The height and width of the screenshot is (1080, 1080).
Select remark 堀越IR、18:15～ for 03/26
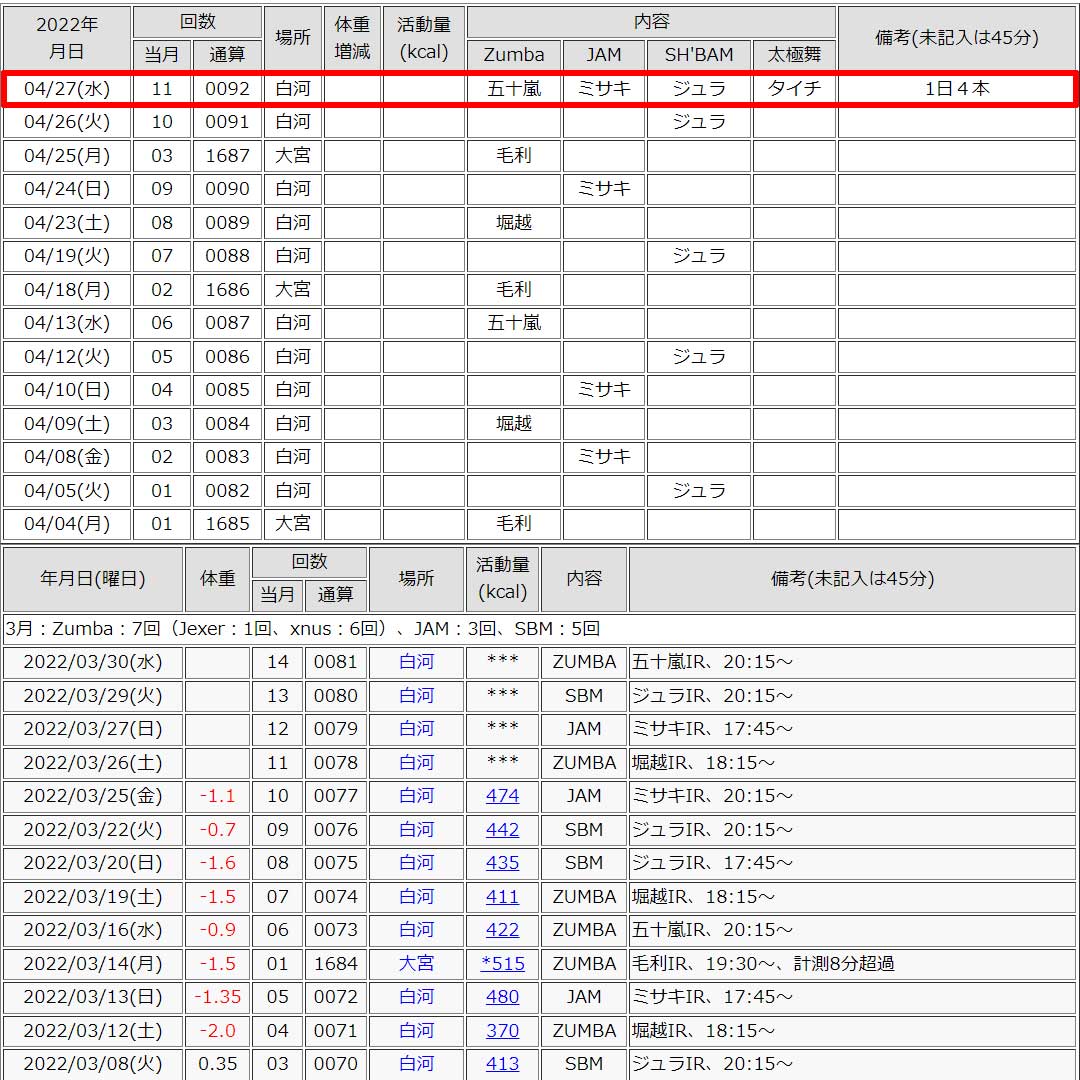coord(703,762)
